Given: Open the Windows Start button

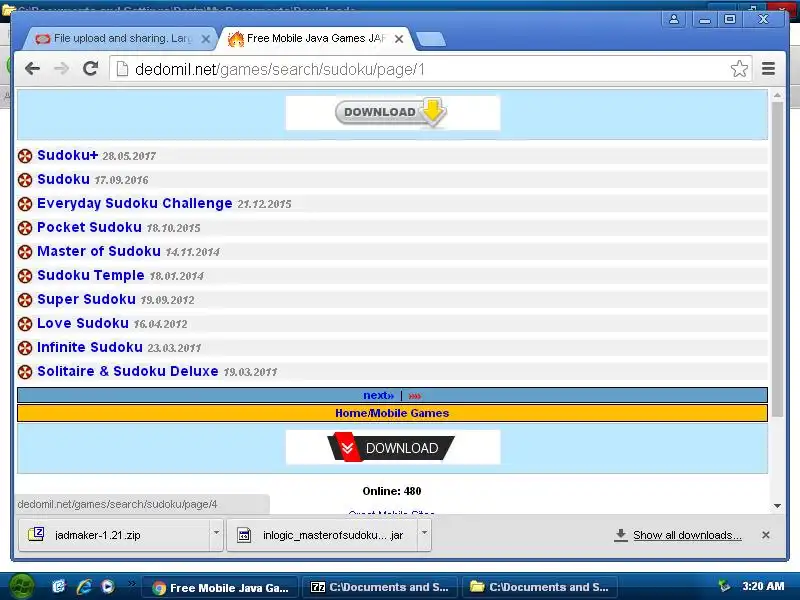Looking at the screenshot, I should [x=20, y=587].
